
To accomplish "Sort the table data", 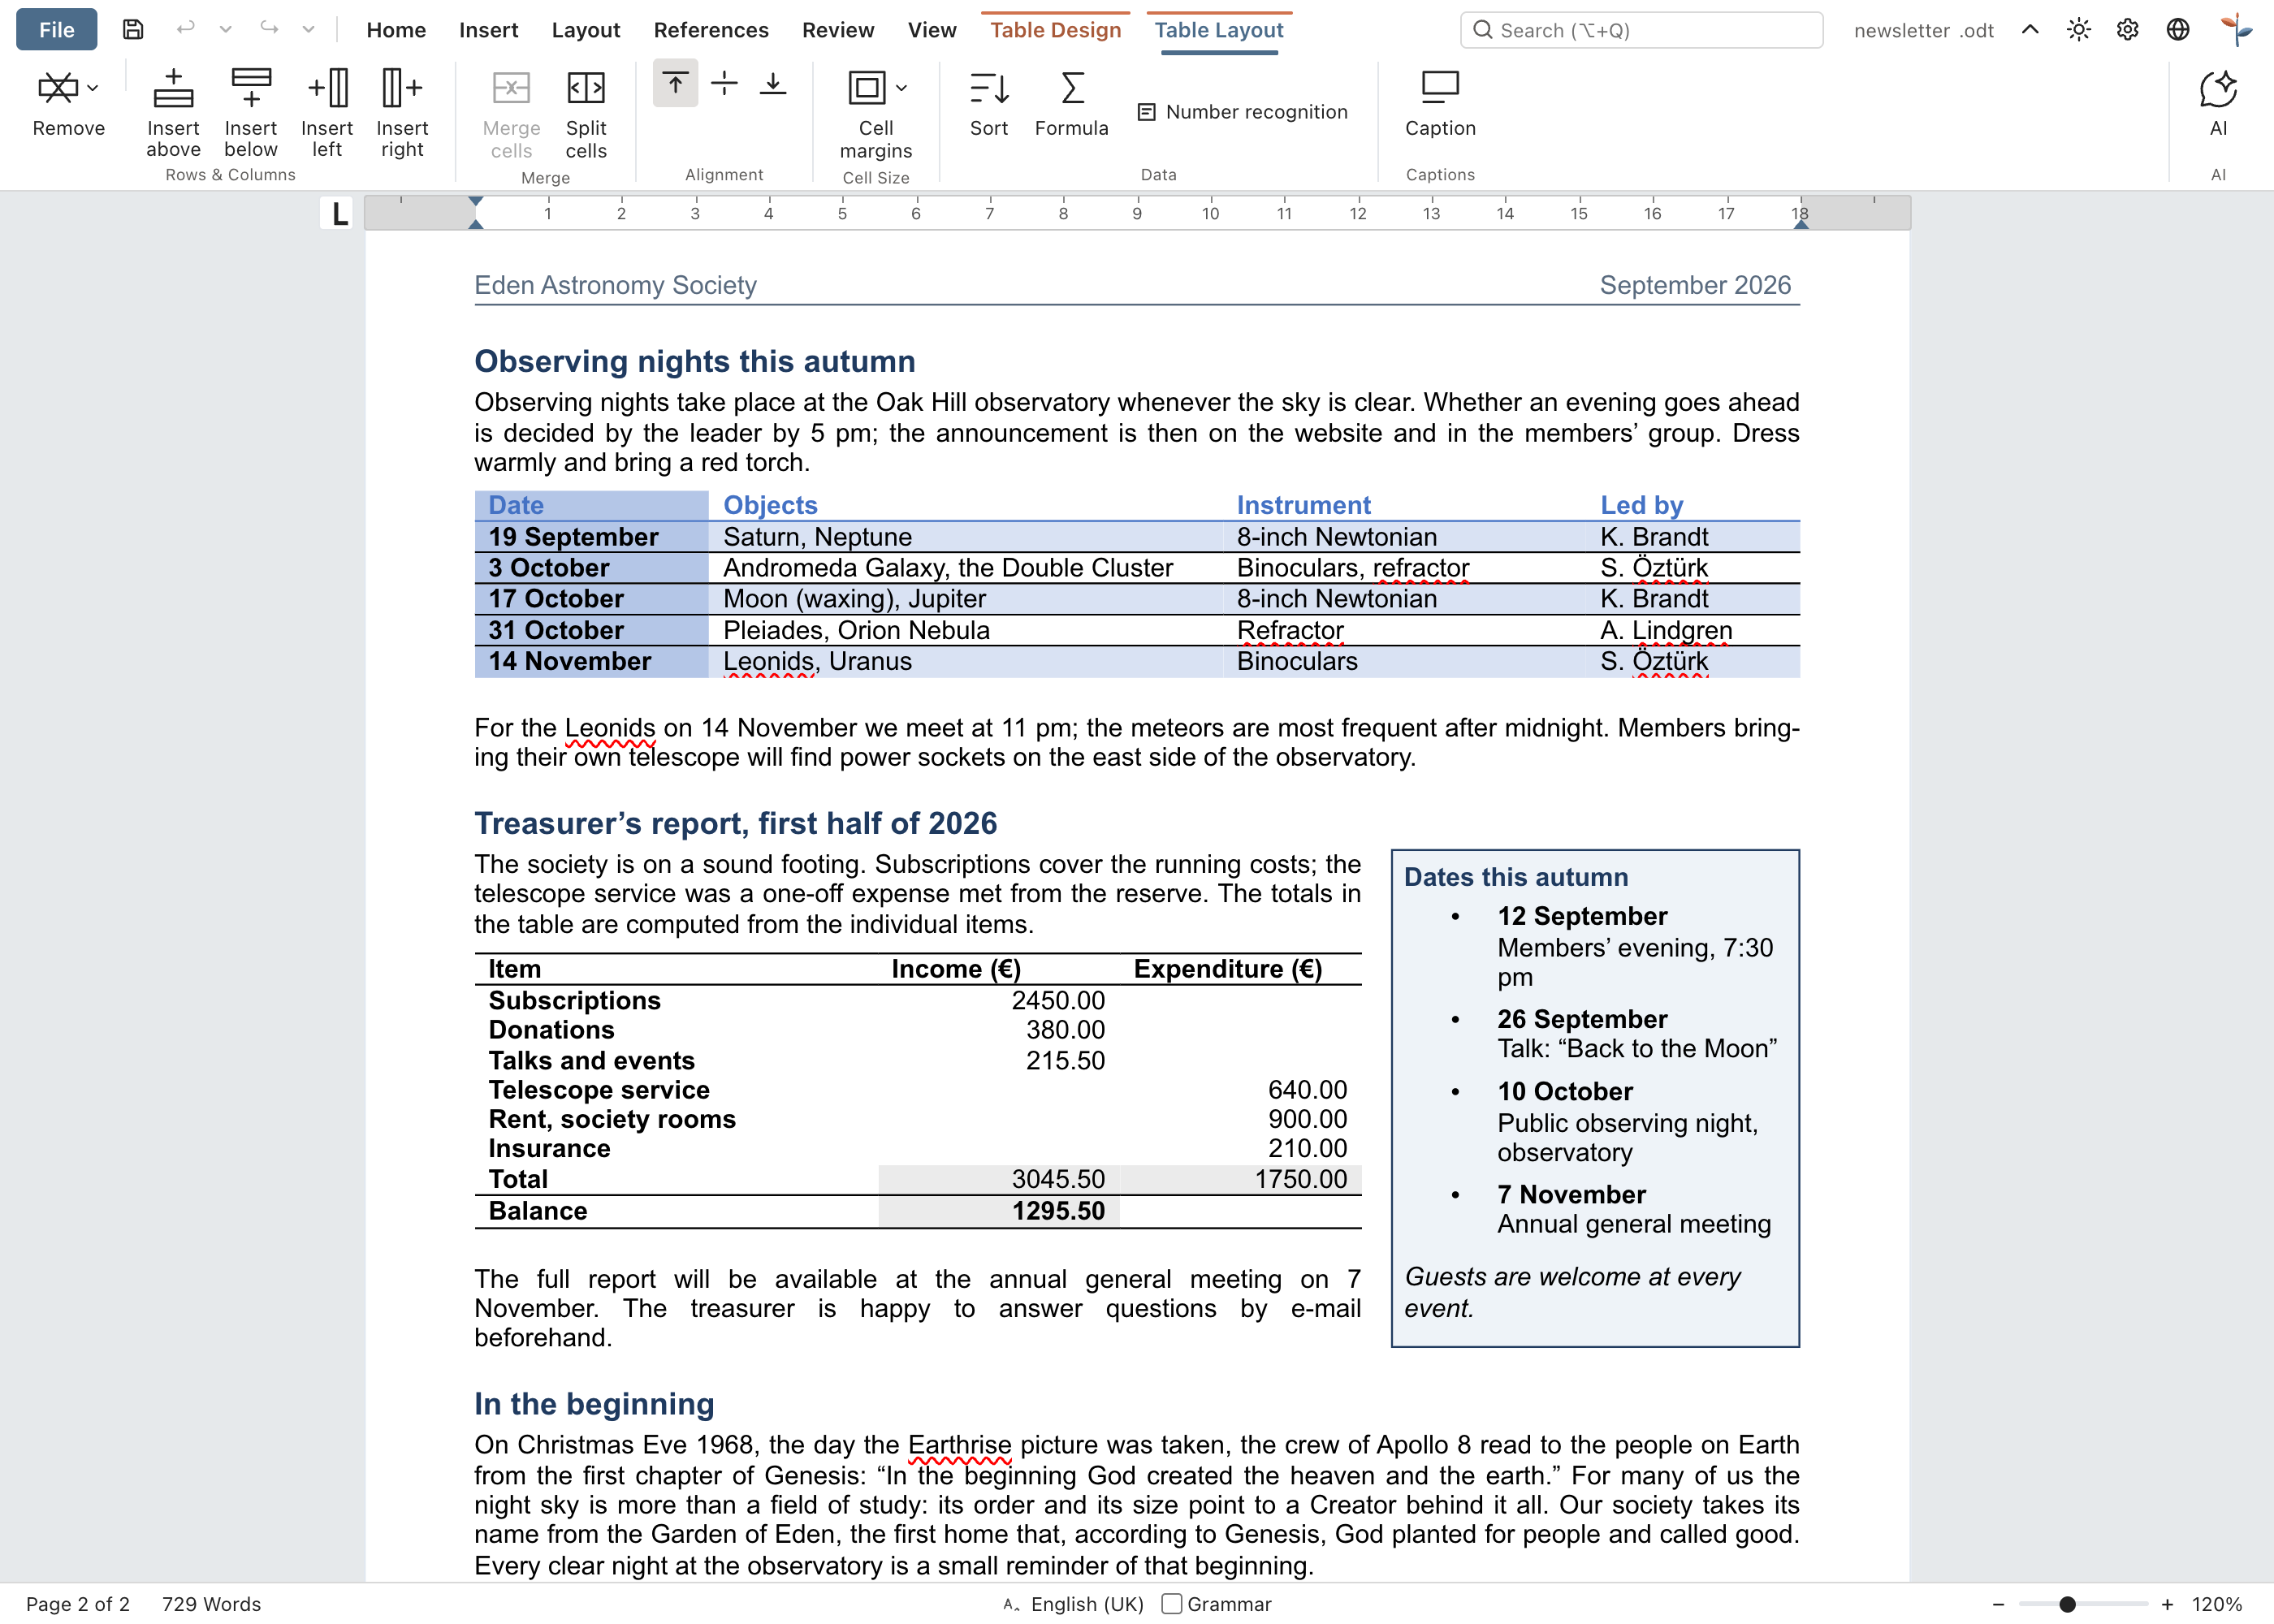I will 989,103.
